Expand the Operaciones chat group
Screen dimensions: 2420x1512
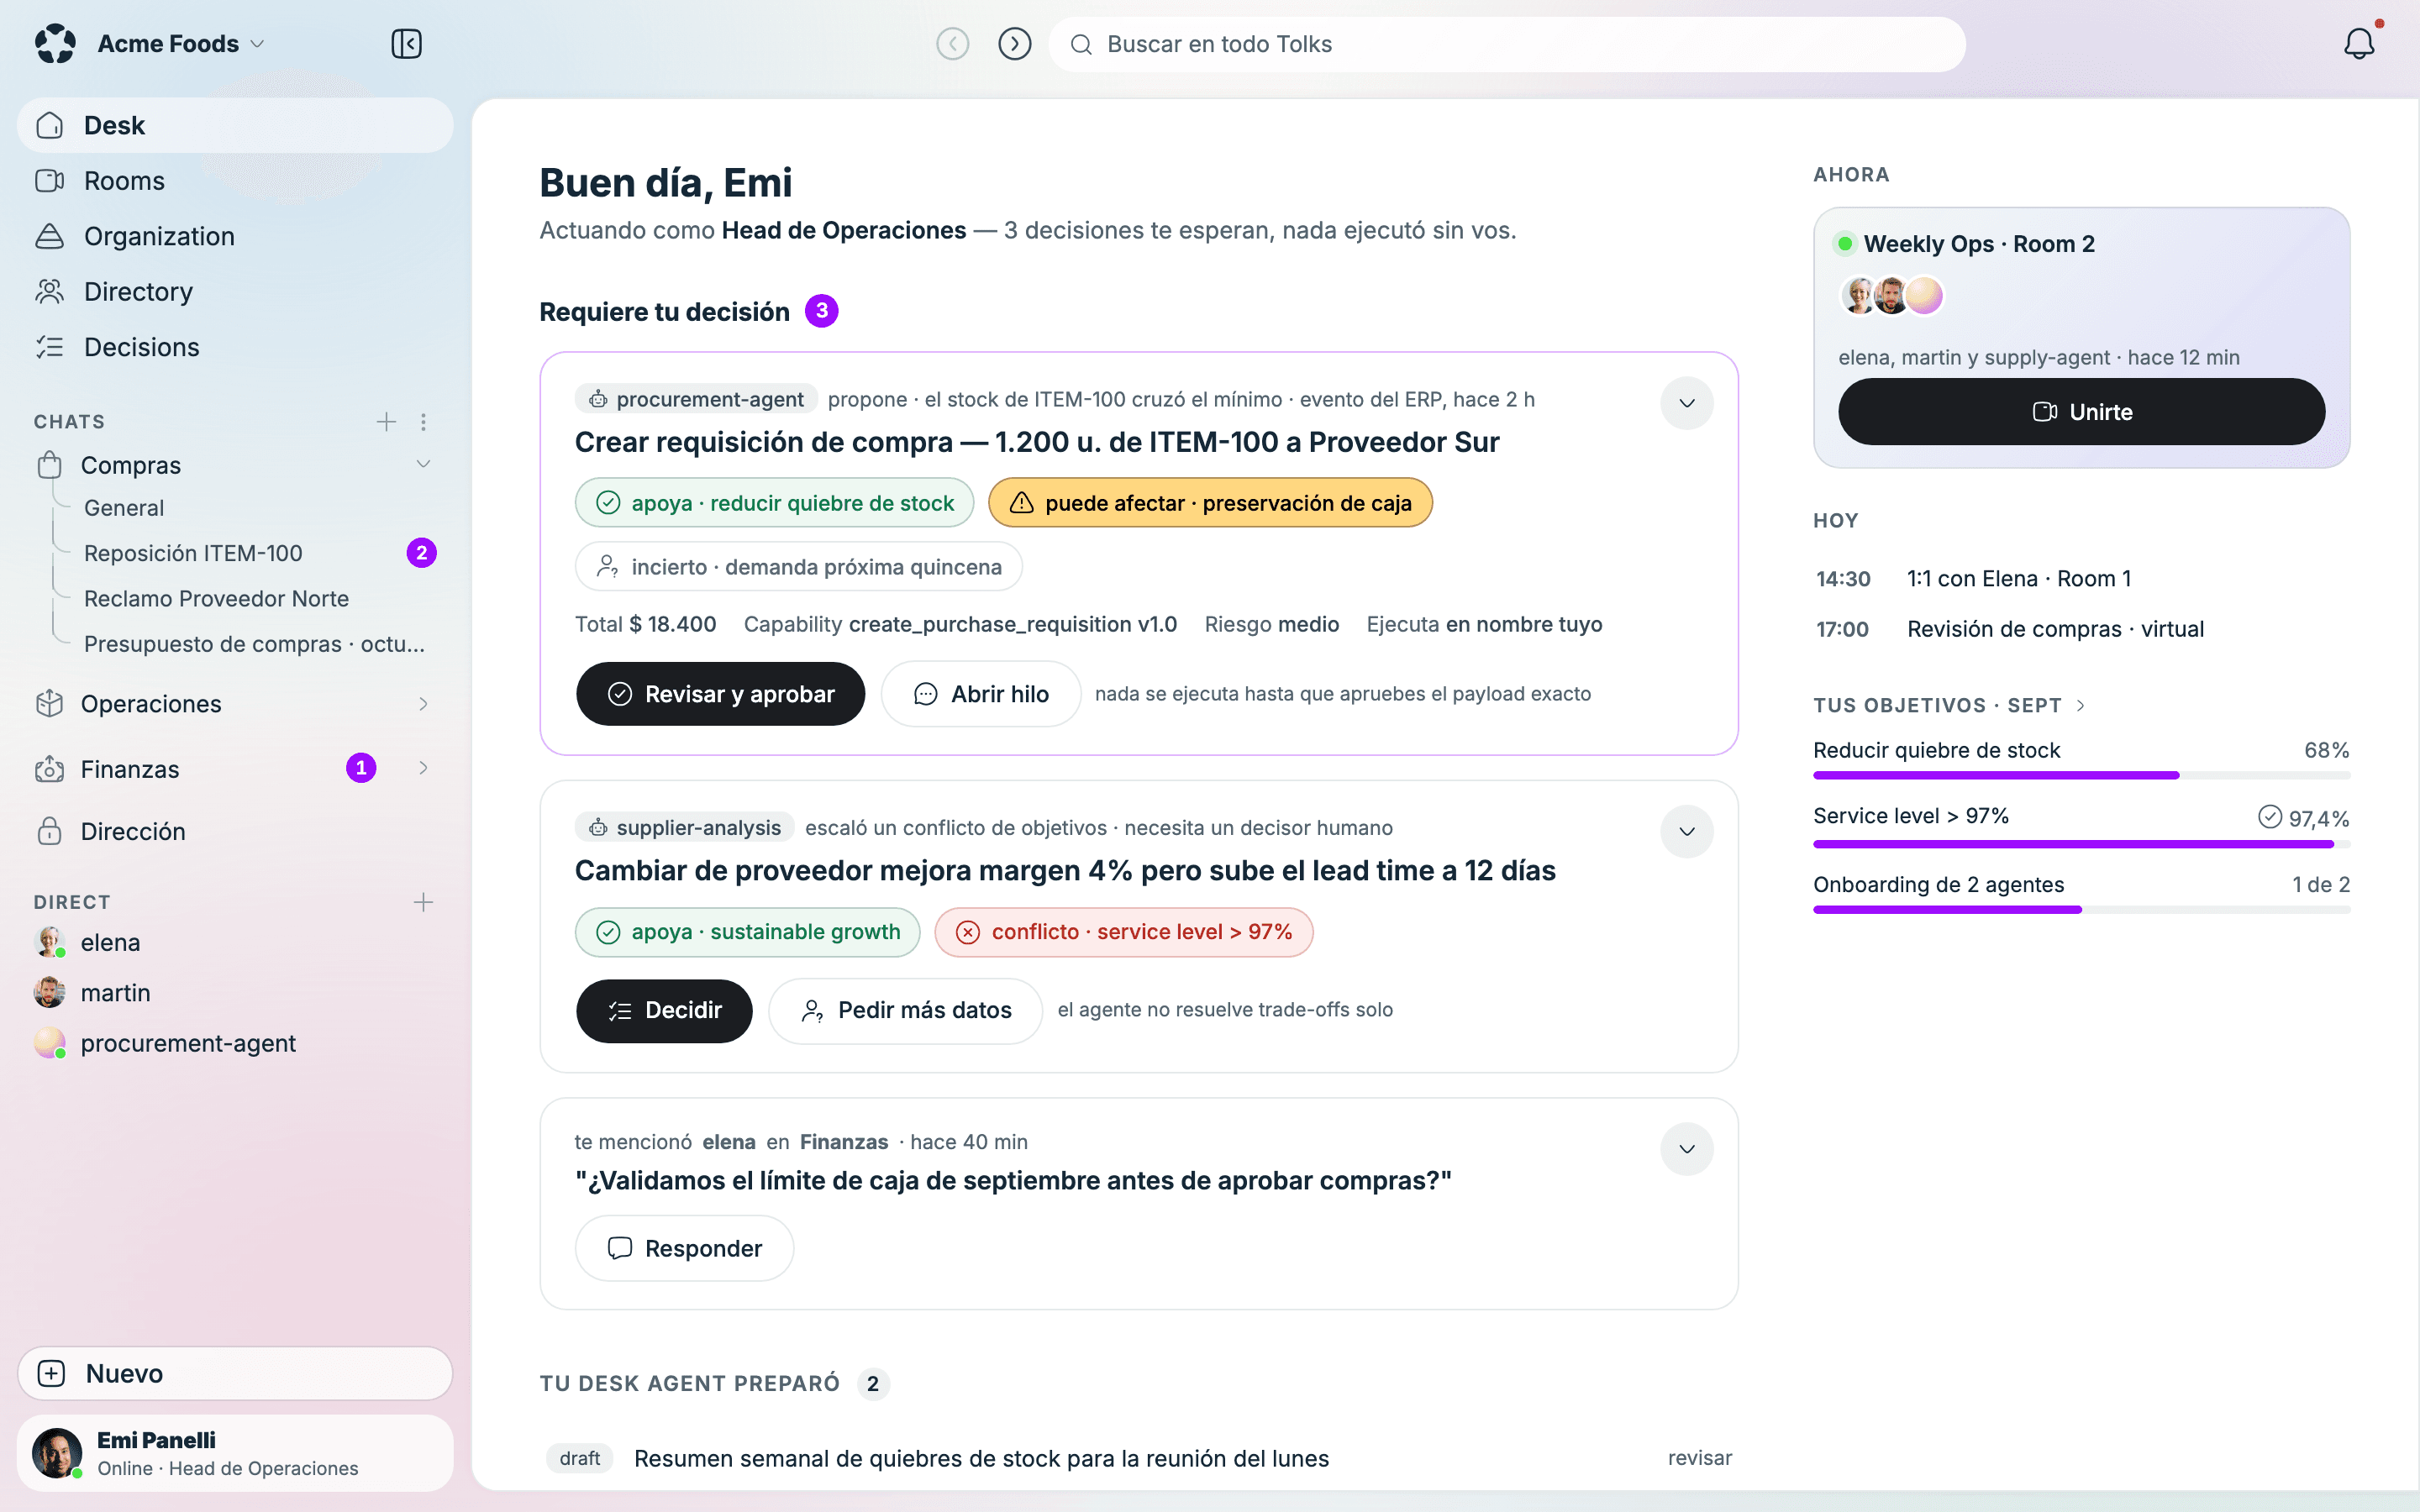point(424,704)
